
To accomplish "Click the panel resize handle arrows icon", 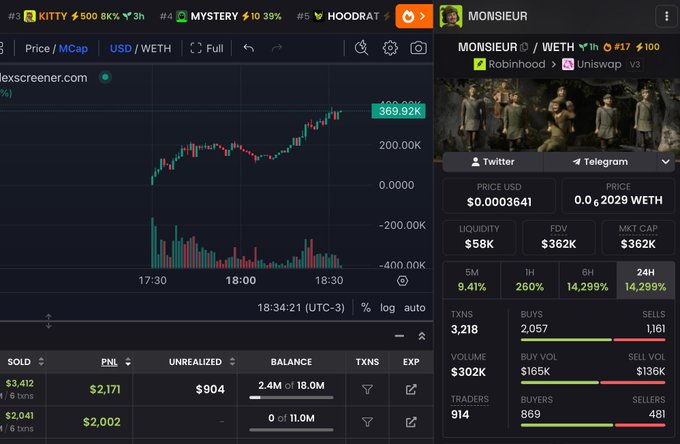I will (x=49, y=321).
